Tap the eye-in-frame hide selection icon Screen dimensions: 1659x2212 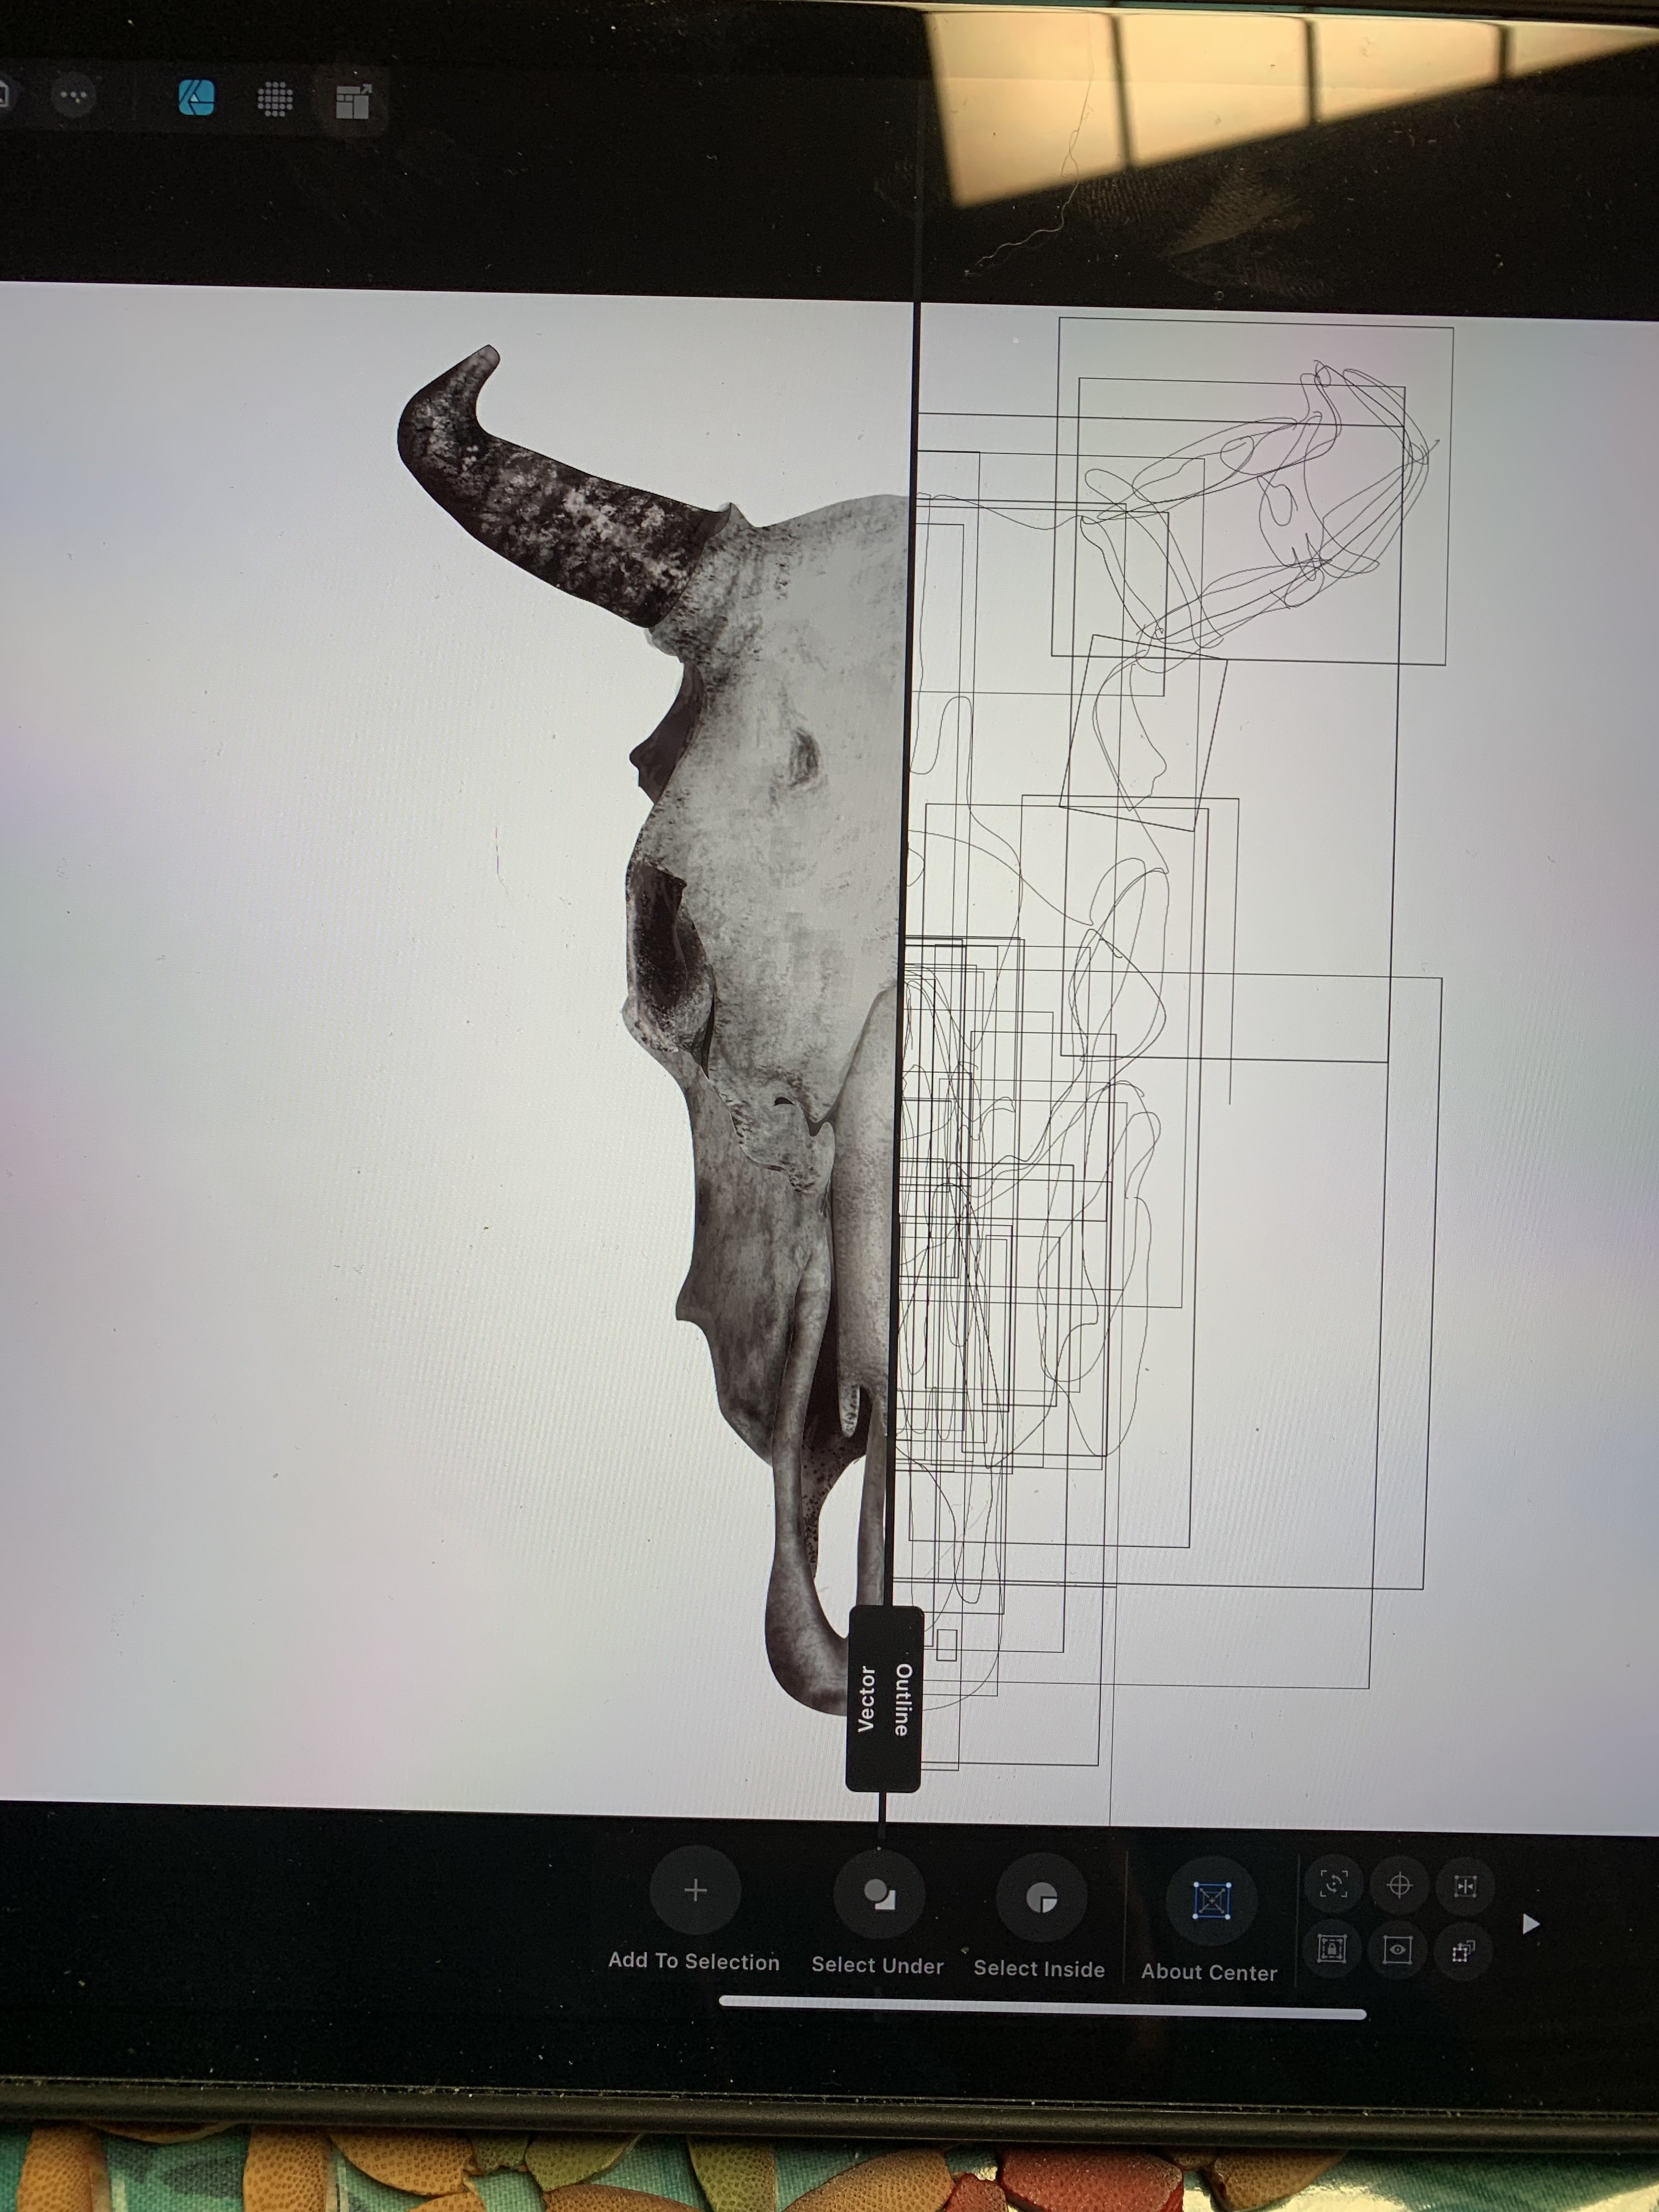pyautogui.click(x=1397, y=1949)
